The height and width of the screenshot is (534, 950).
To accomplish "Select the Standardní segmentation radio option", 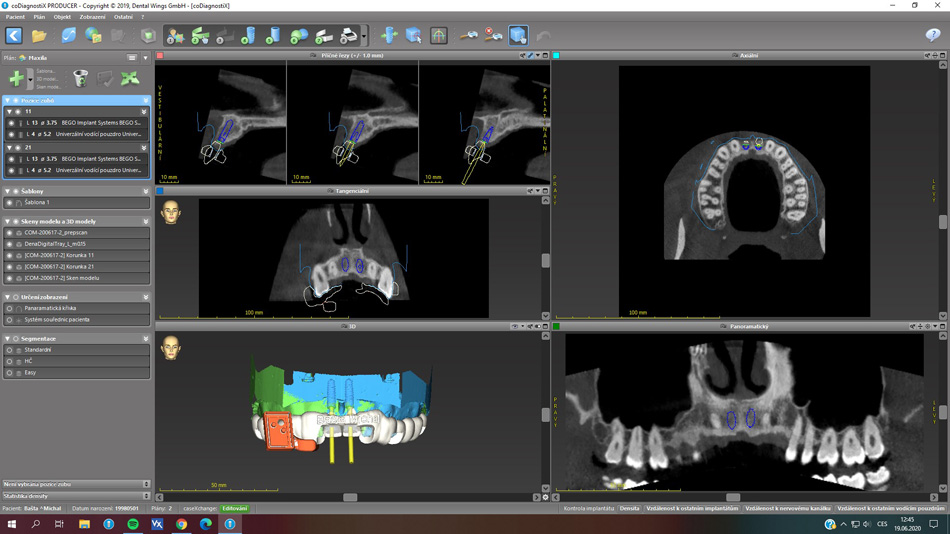I will pos(10,350).
